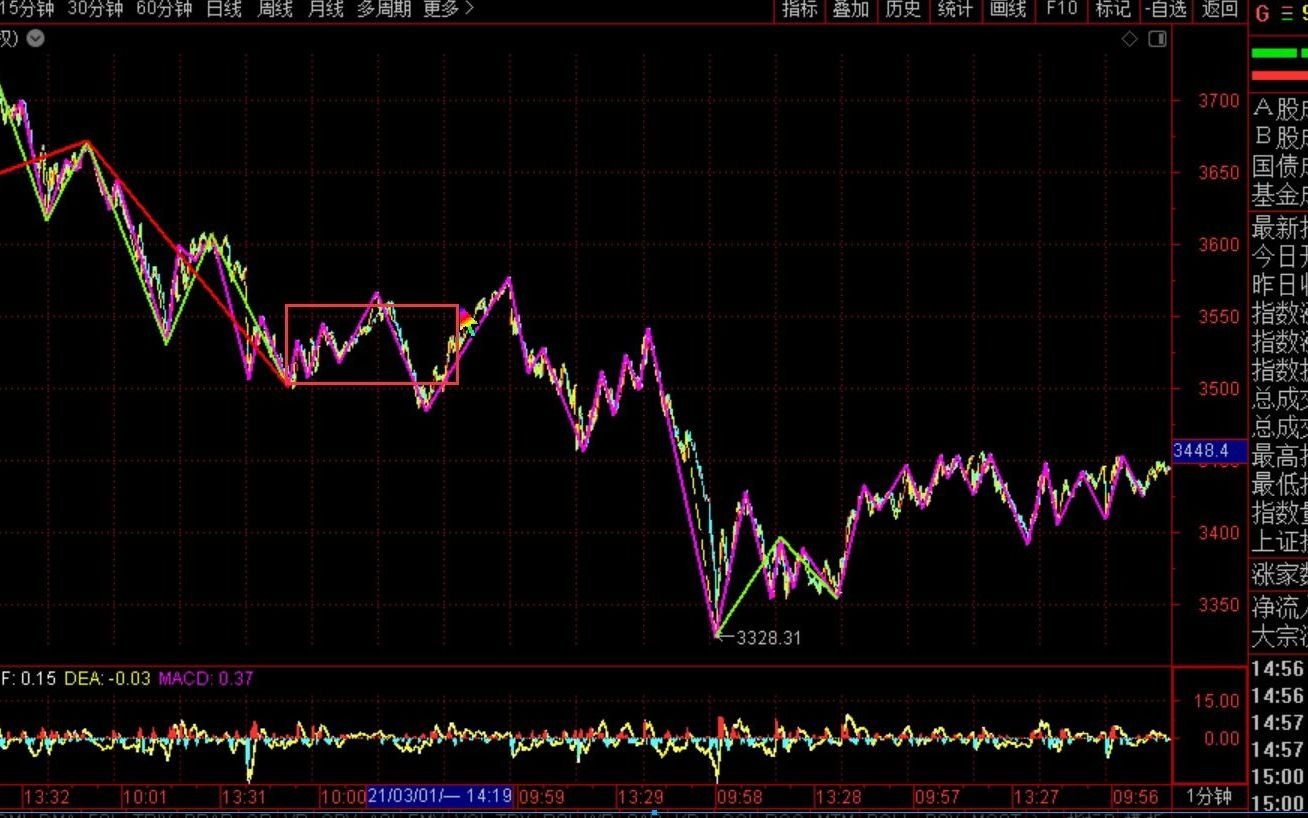Click the 3350 price axis label
The height and width of the screenshot is (818, 1308).
(1219, 605)
